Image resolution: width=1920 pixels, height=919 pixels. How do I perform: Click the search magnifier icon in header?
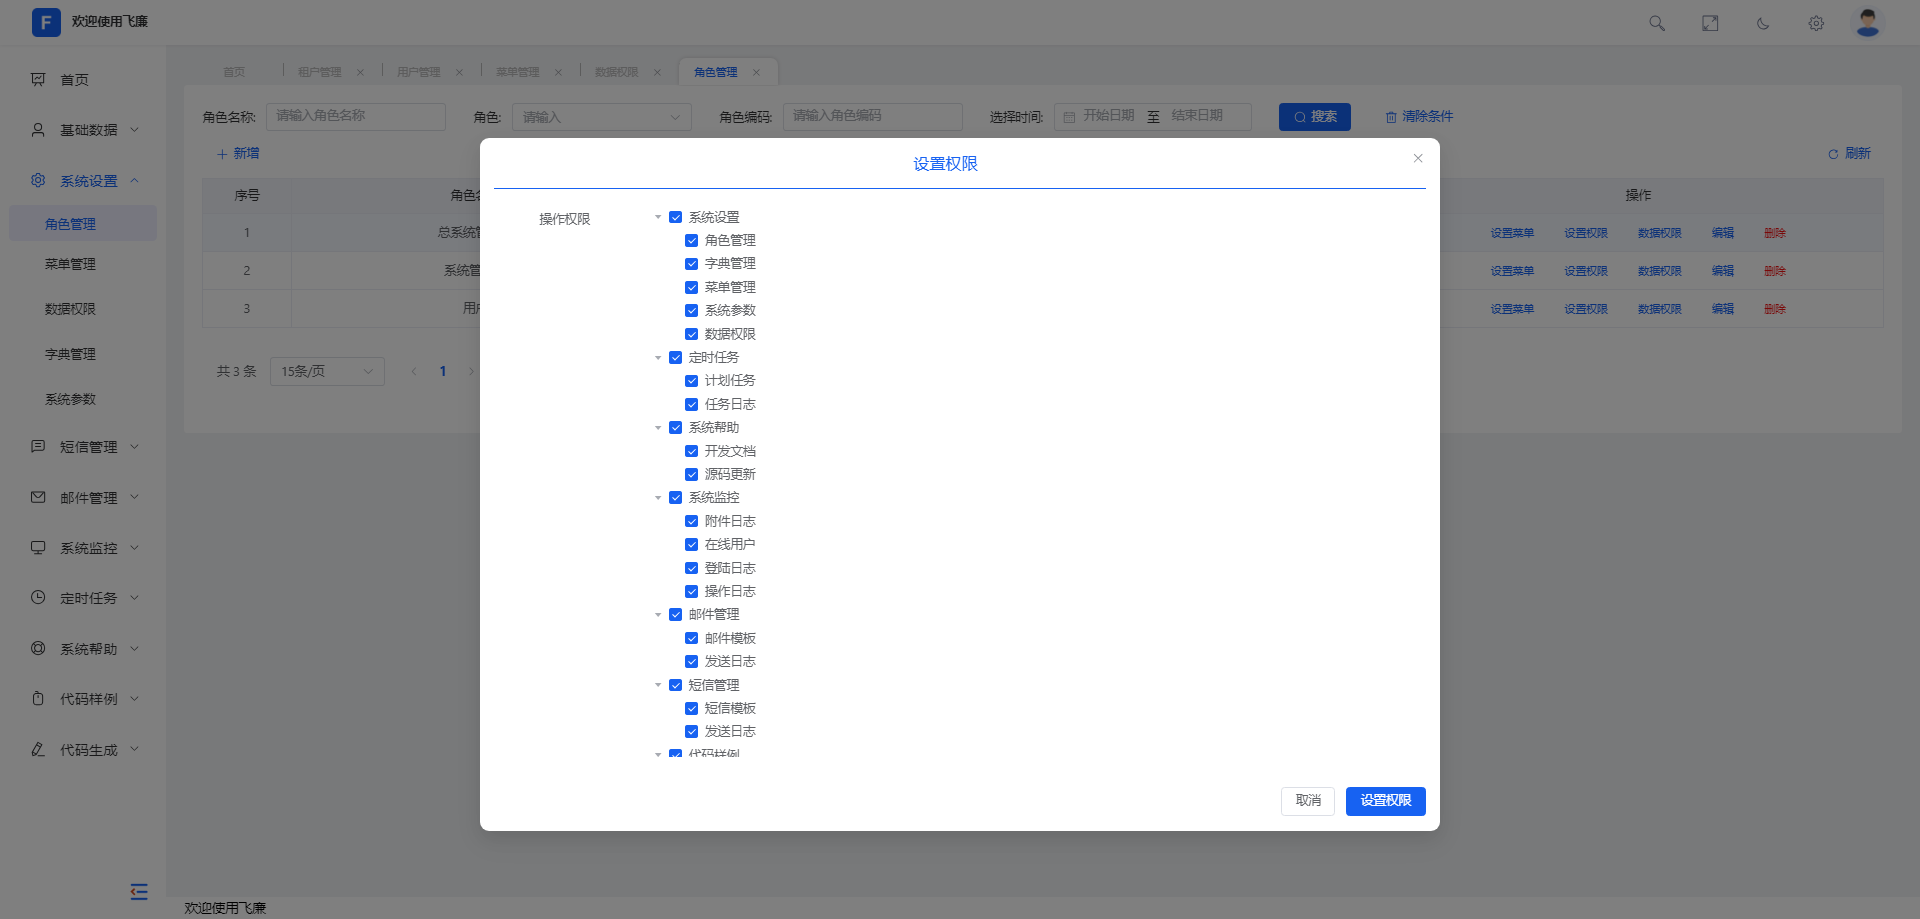[x=1657, y=23]
